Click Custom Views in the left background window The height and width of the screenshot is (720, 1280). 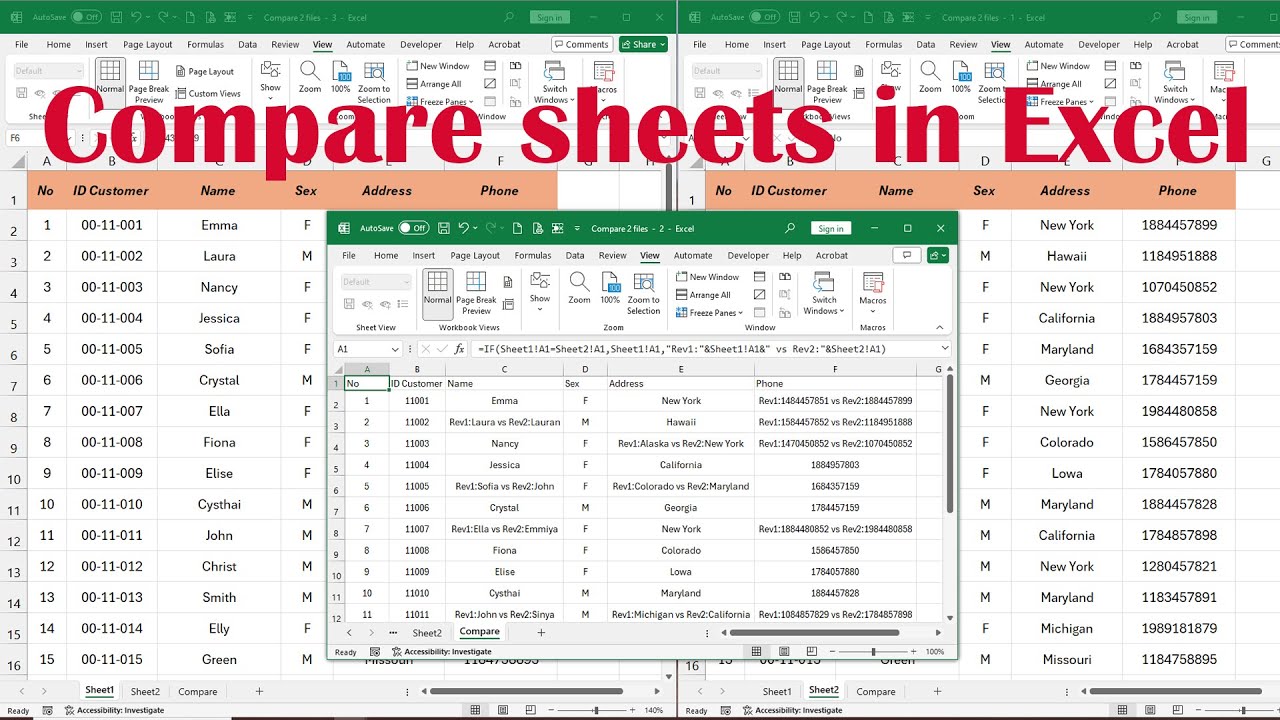pyautogui.click(x=207, y=93)
